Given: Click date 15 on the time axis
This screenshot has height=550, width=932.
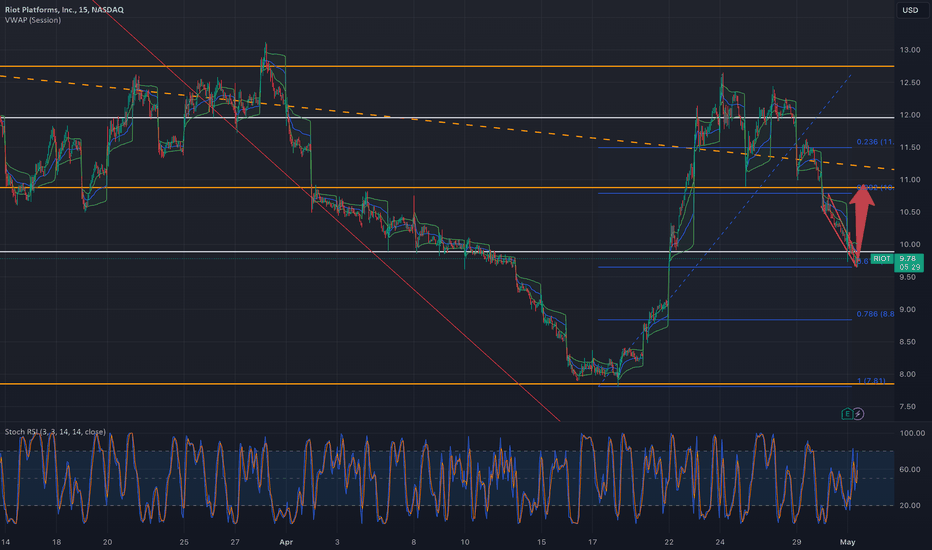Looking at the screenshot, I should point(541,542).
